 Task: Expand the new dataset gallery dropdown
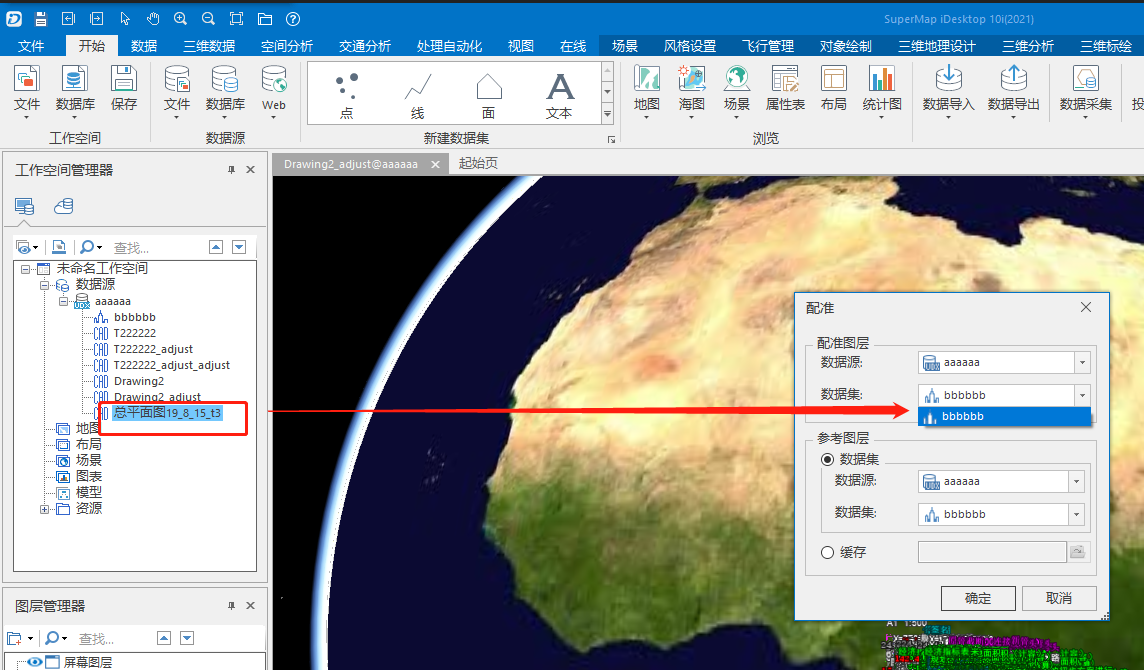click(x=607, y=114)
